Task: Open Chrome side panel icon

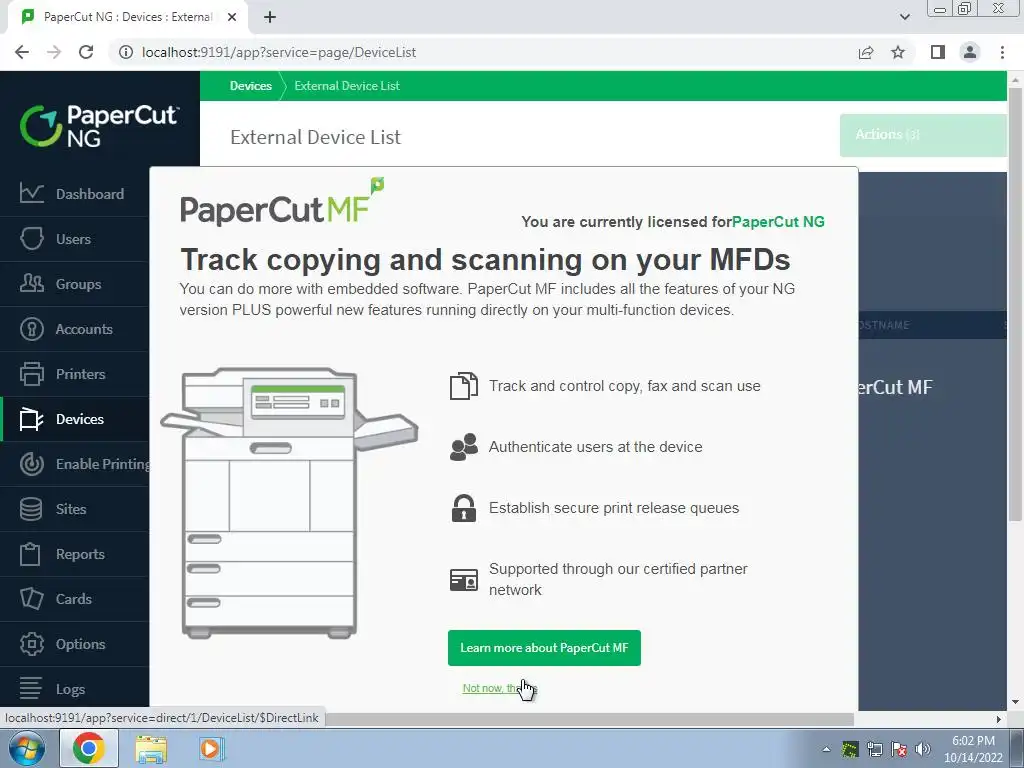Action: 938,52
